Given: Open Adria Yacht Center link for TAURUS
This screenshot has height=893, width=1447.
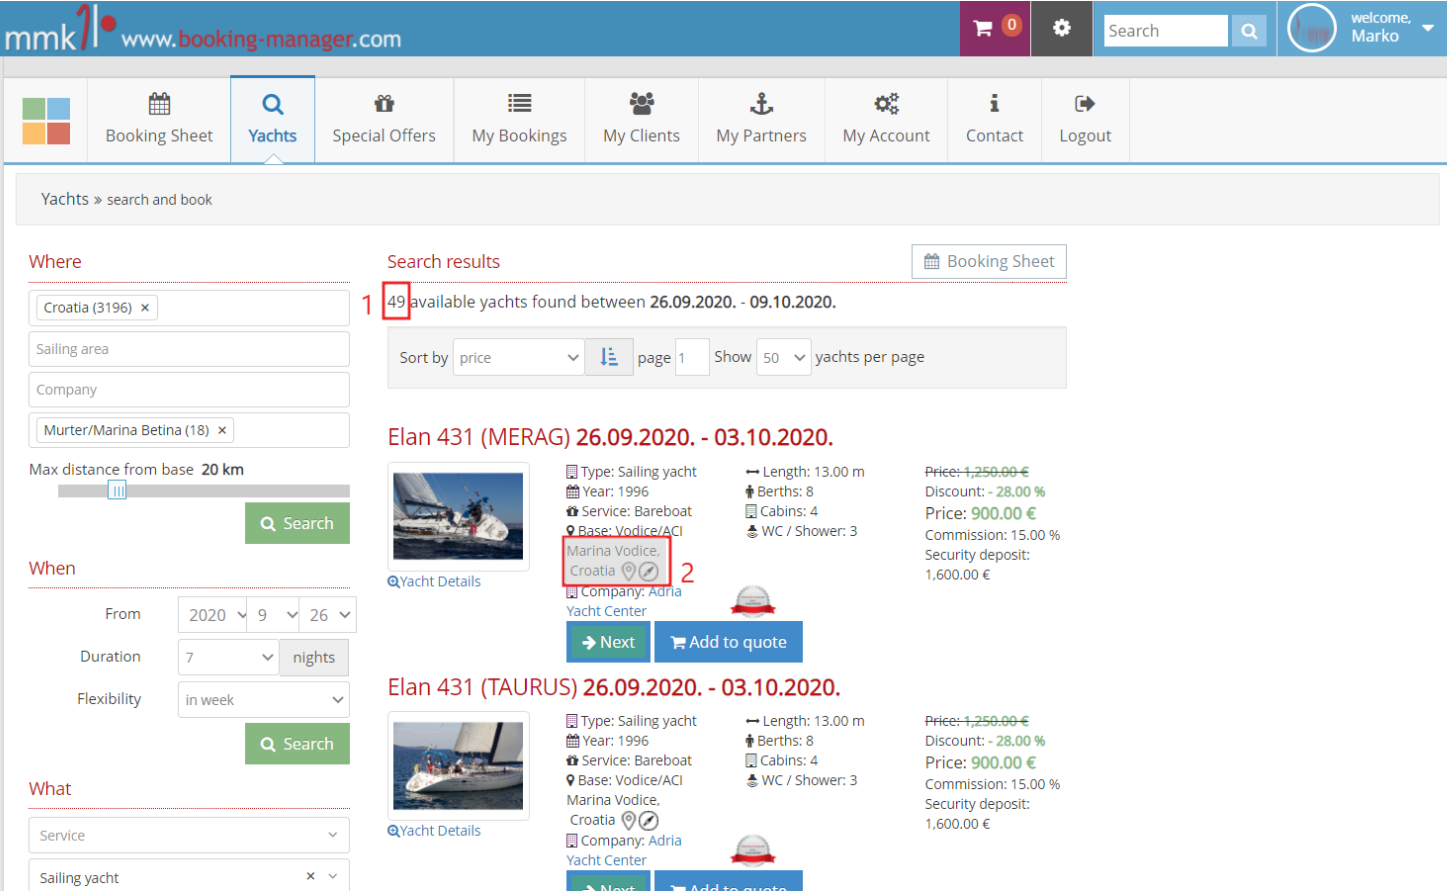Looking at the screenshot, I should coord(624,850).
